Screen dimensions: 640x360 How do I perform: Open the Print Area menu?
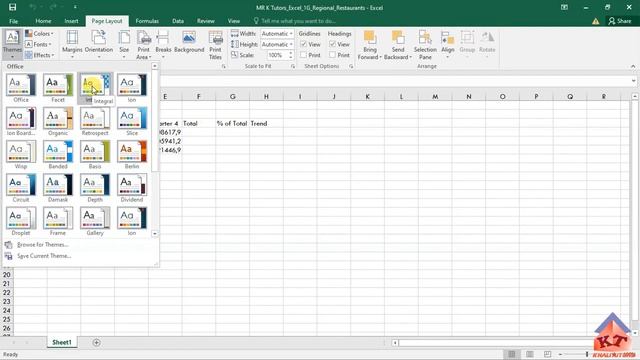[x=144, y=44]
